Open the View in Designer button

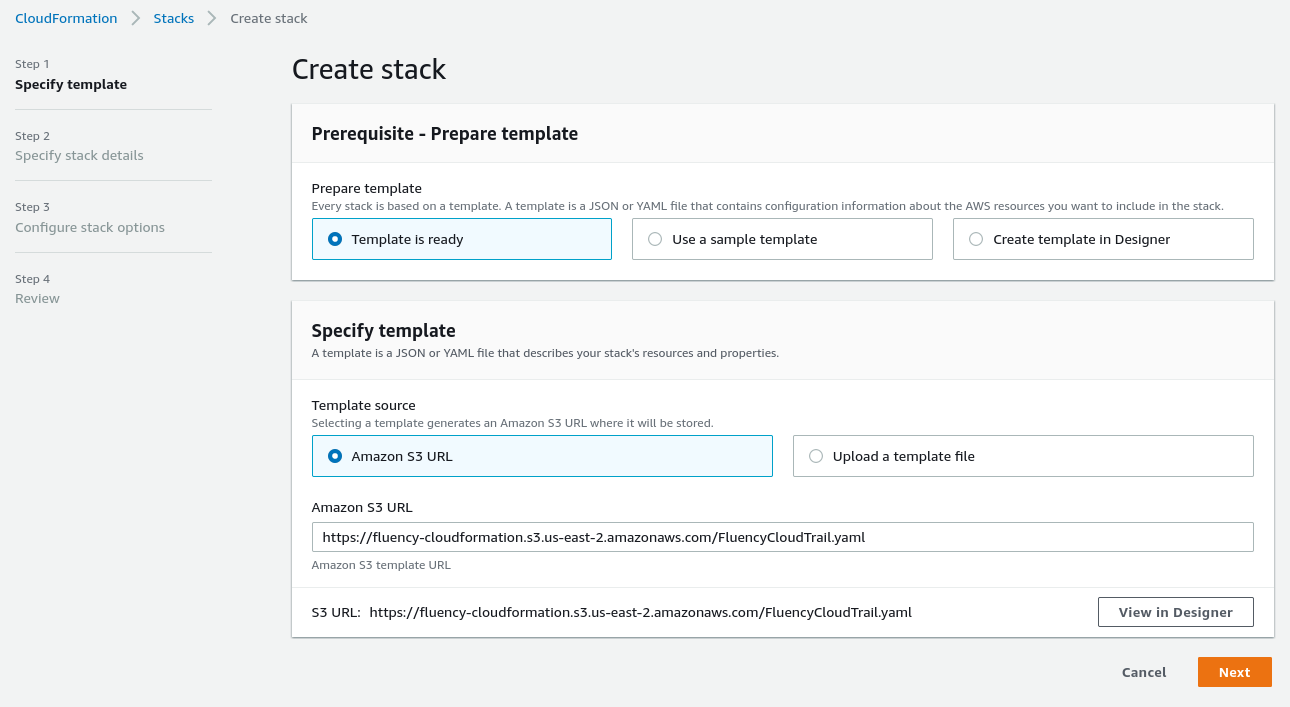1176,612
